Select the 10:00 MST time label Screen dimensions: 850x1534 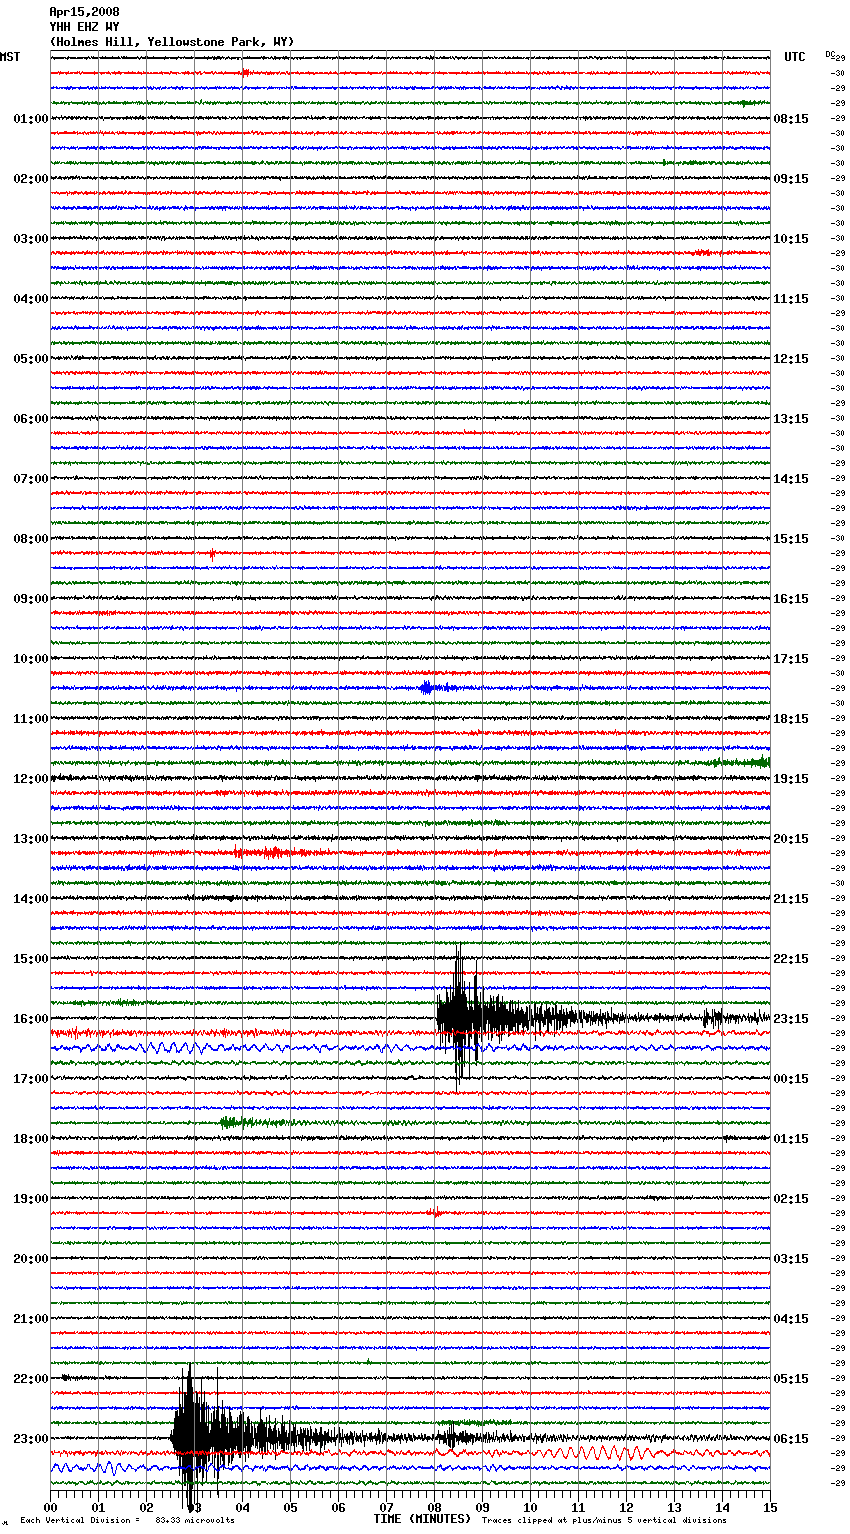coord(31,659)
